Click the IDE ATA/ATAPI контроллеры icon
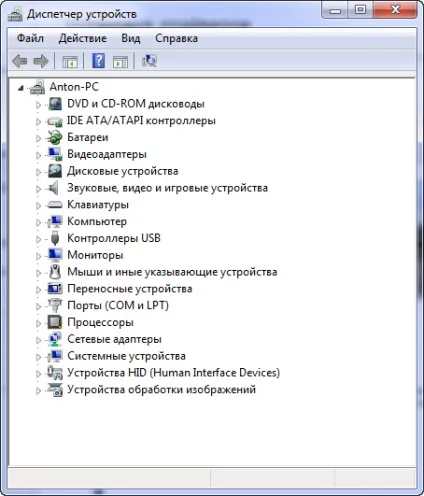 tap(55, 121)
